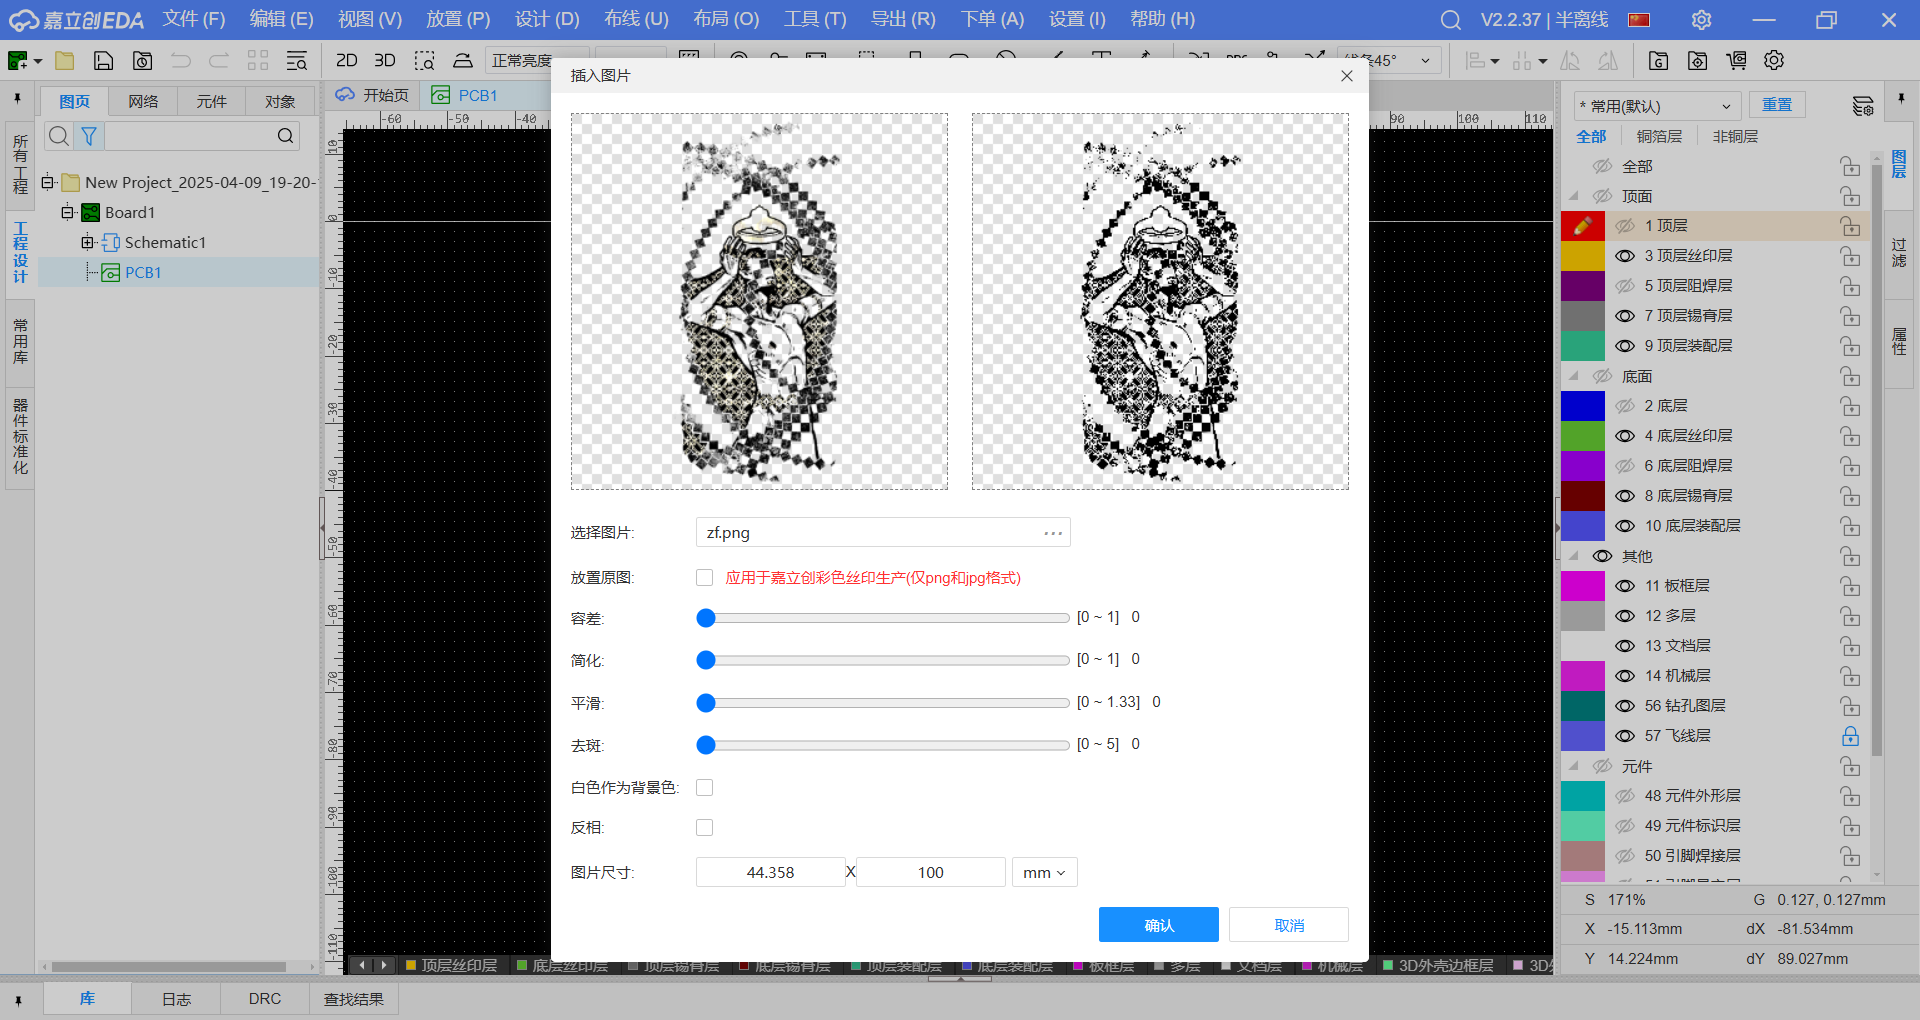Click the image width field 44.358
The image size is (1920, 1020).
click(770, 873)
